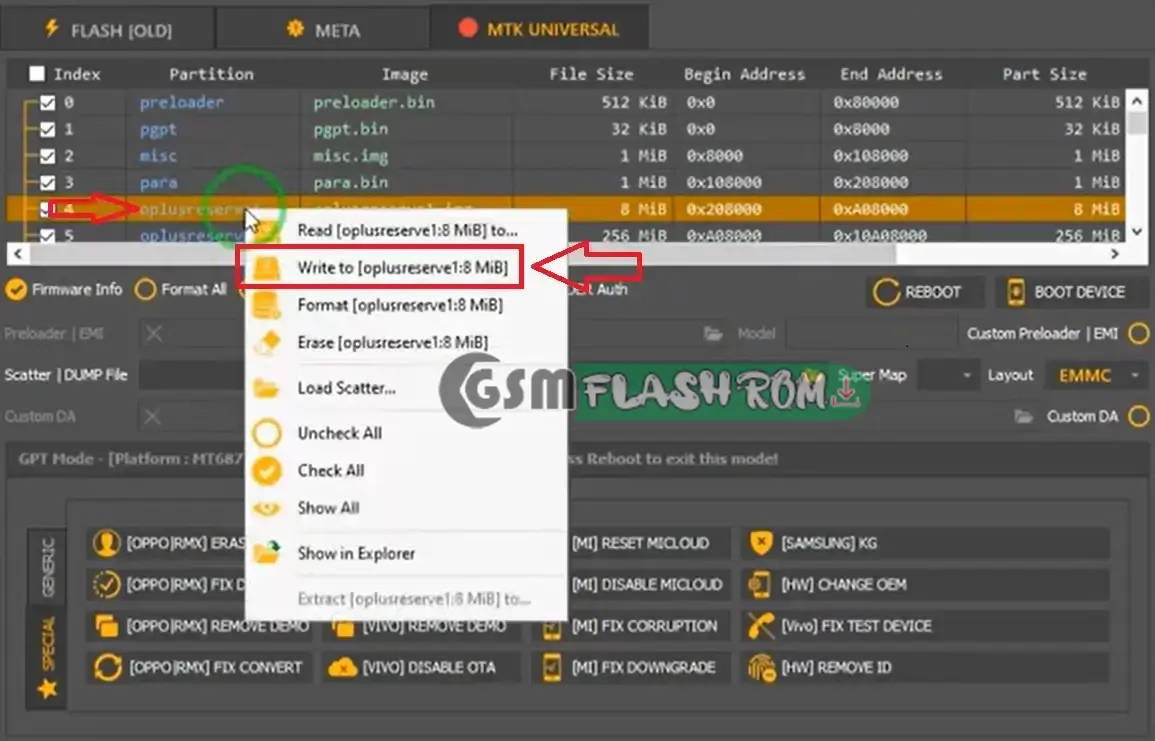1155x741 pixels.
Task: Click the HW Remove ID fingerprint icon
Action: 761,667
